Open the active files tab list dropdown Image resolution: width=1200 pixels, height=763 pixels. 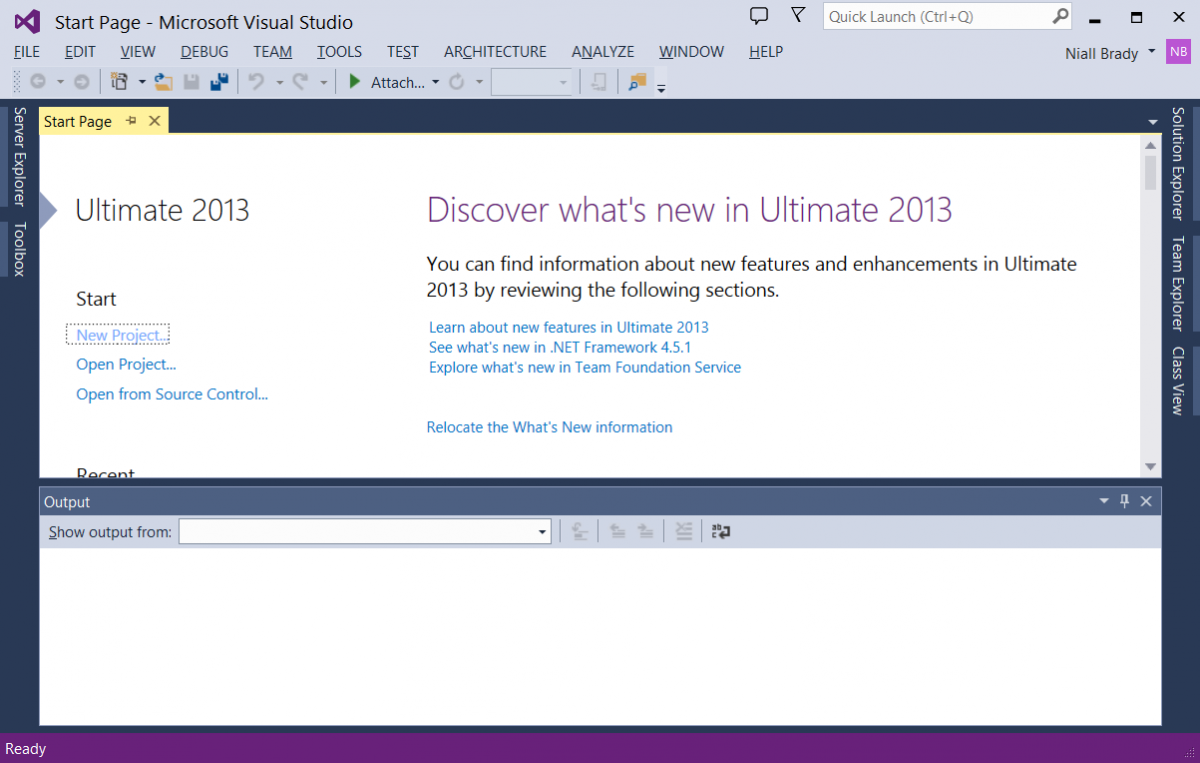1153,122
